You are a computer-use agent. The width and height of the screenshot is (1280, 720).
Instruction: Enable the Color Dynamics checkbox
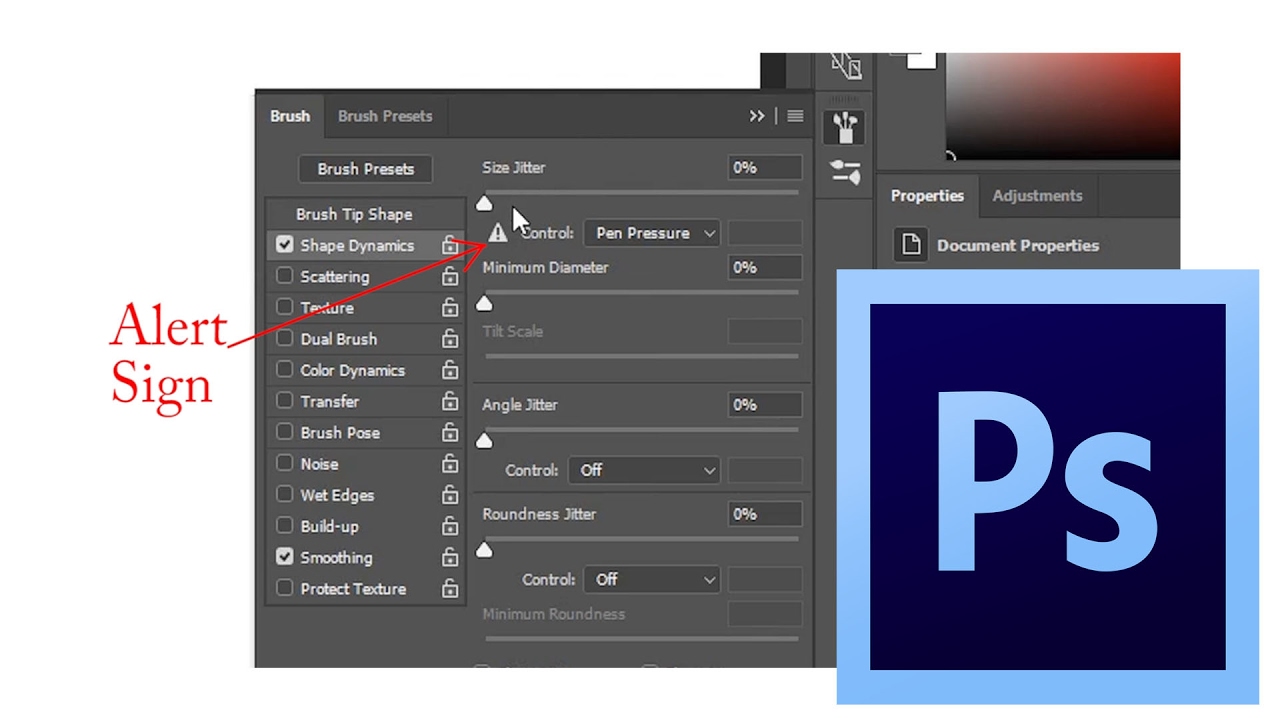pos(285,370)
